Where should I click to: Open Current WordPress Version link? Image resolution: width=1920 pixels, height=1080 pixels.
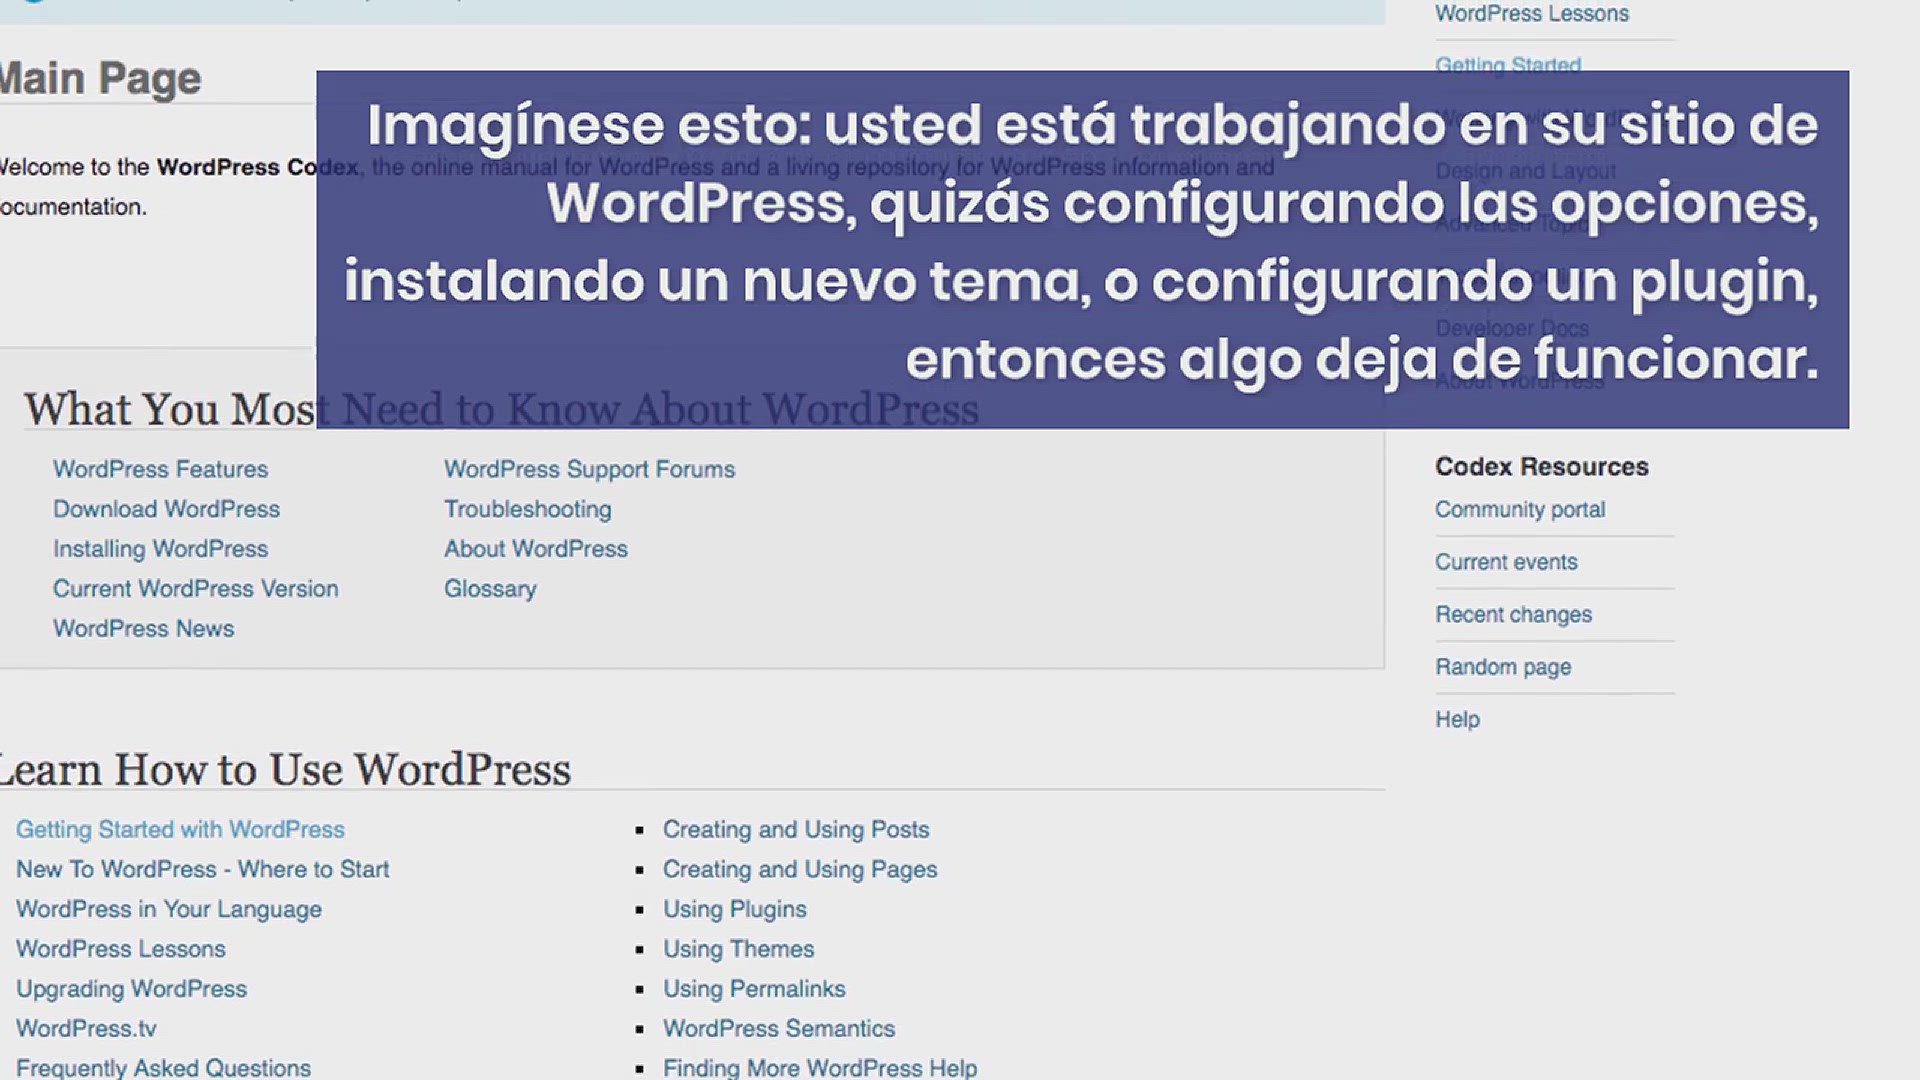tap(195, 589)
